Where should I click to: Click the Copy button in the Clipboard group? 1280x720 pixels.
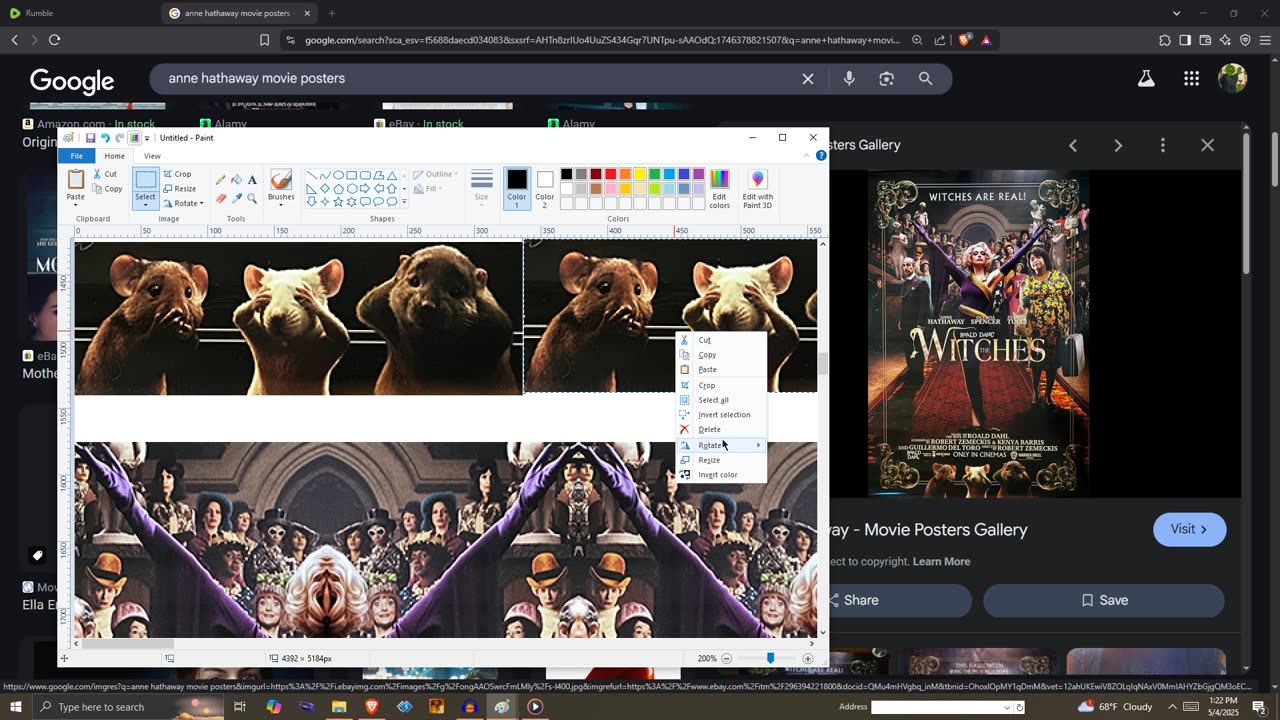pos(107,189)
